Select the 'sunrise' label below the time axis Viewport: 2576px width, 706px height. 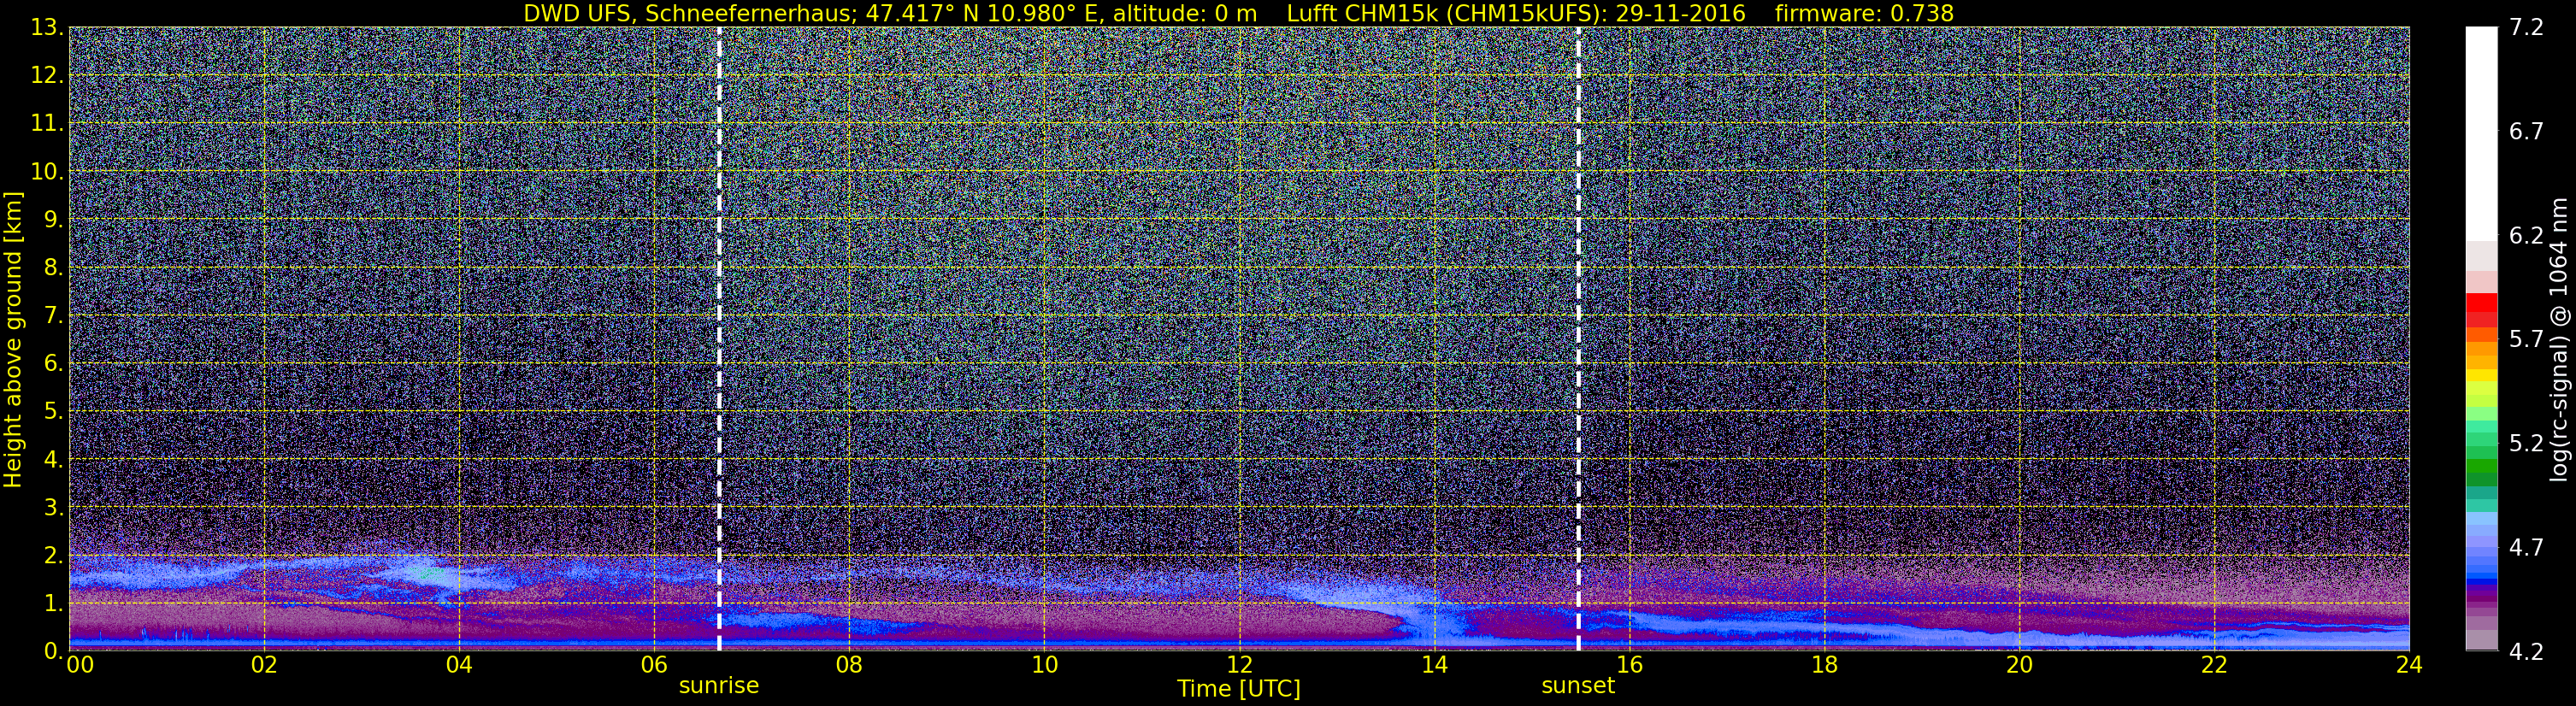point(719,686)
